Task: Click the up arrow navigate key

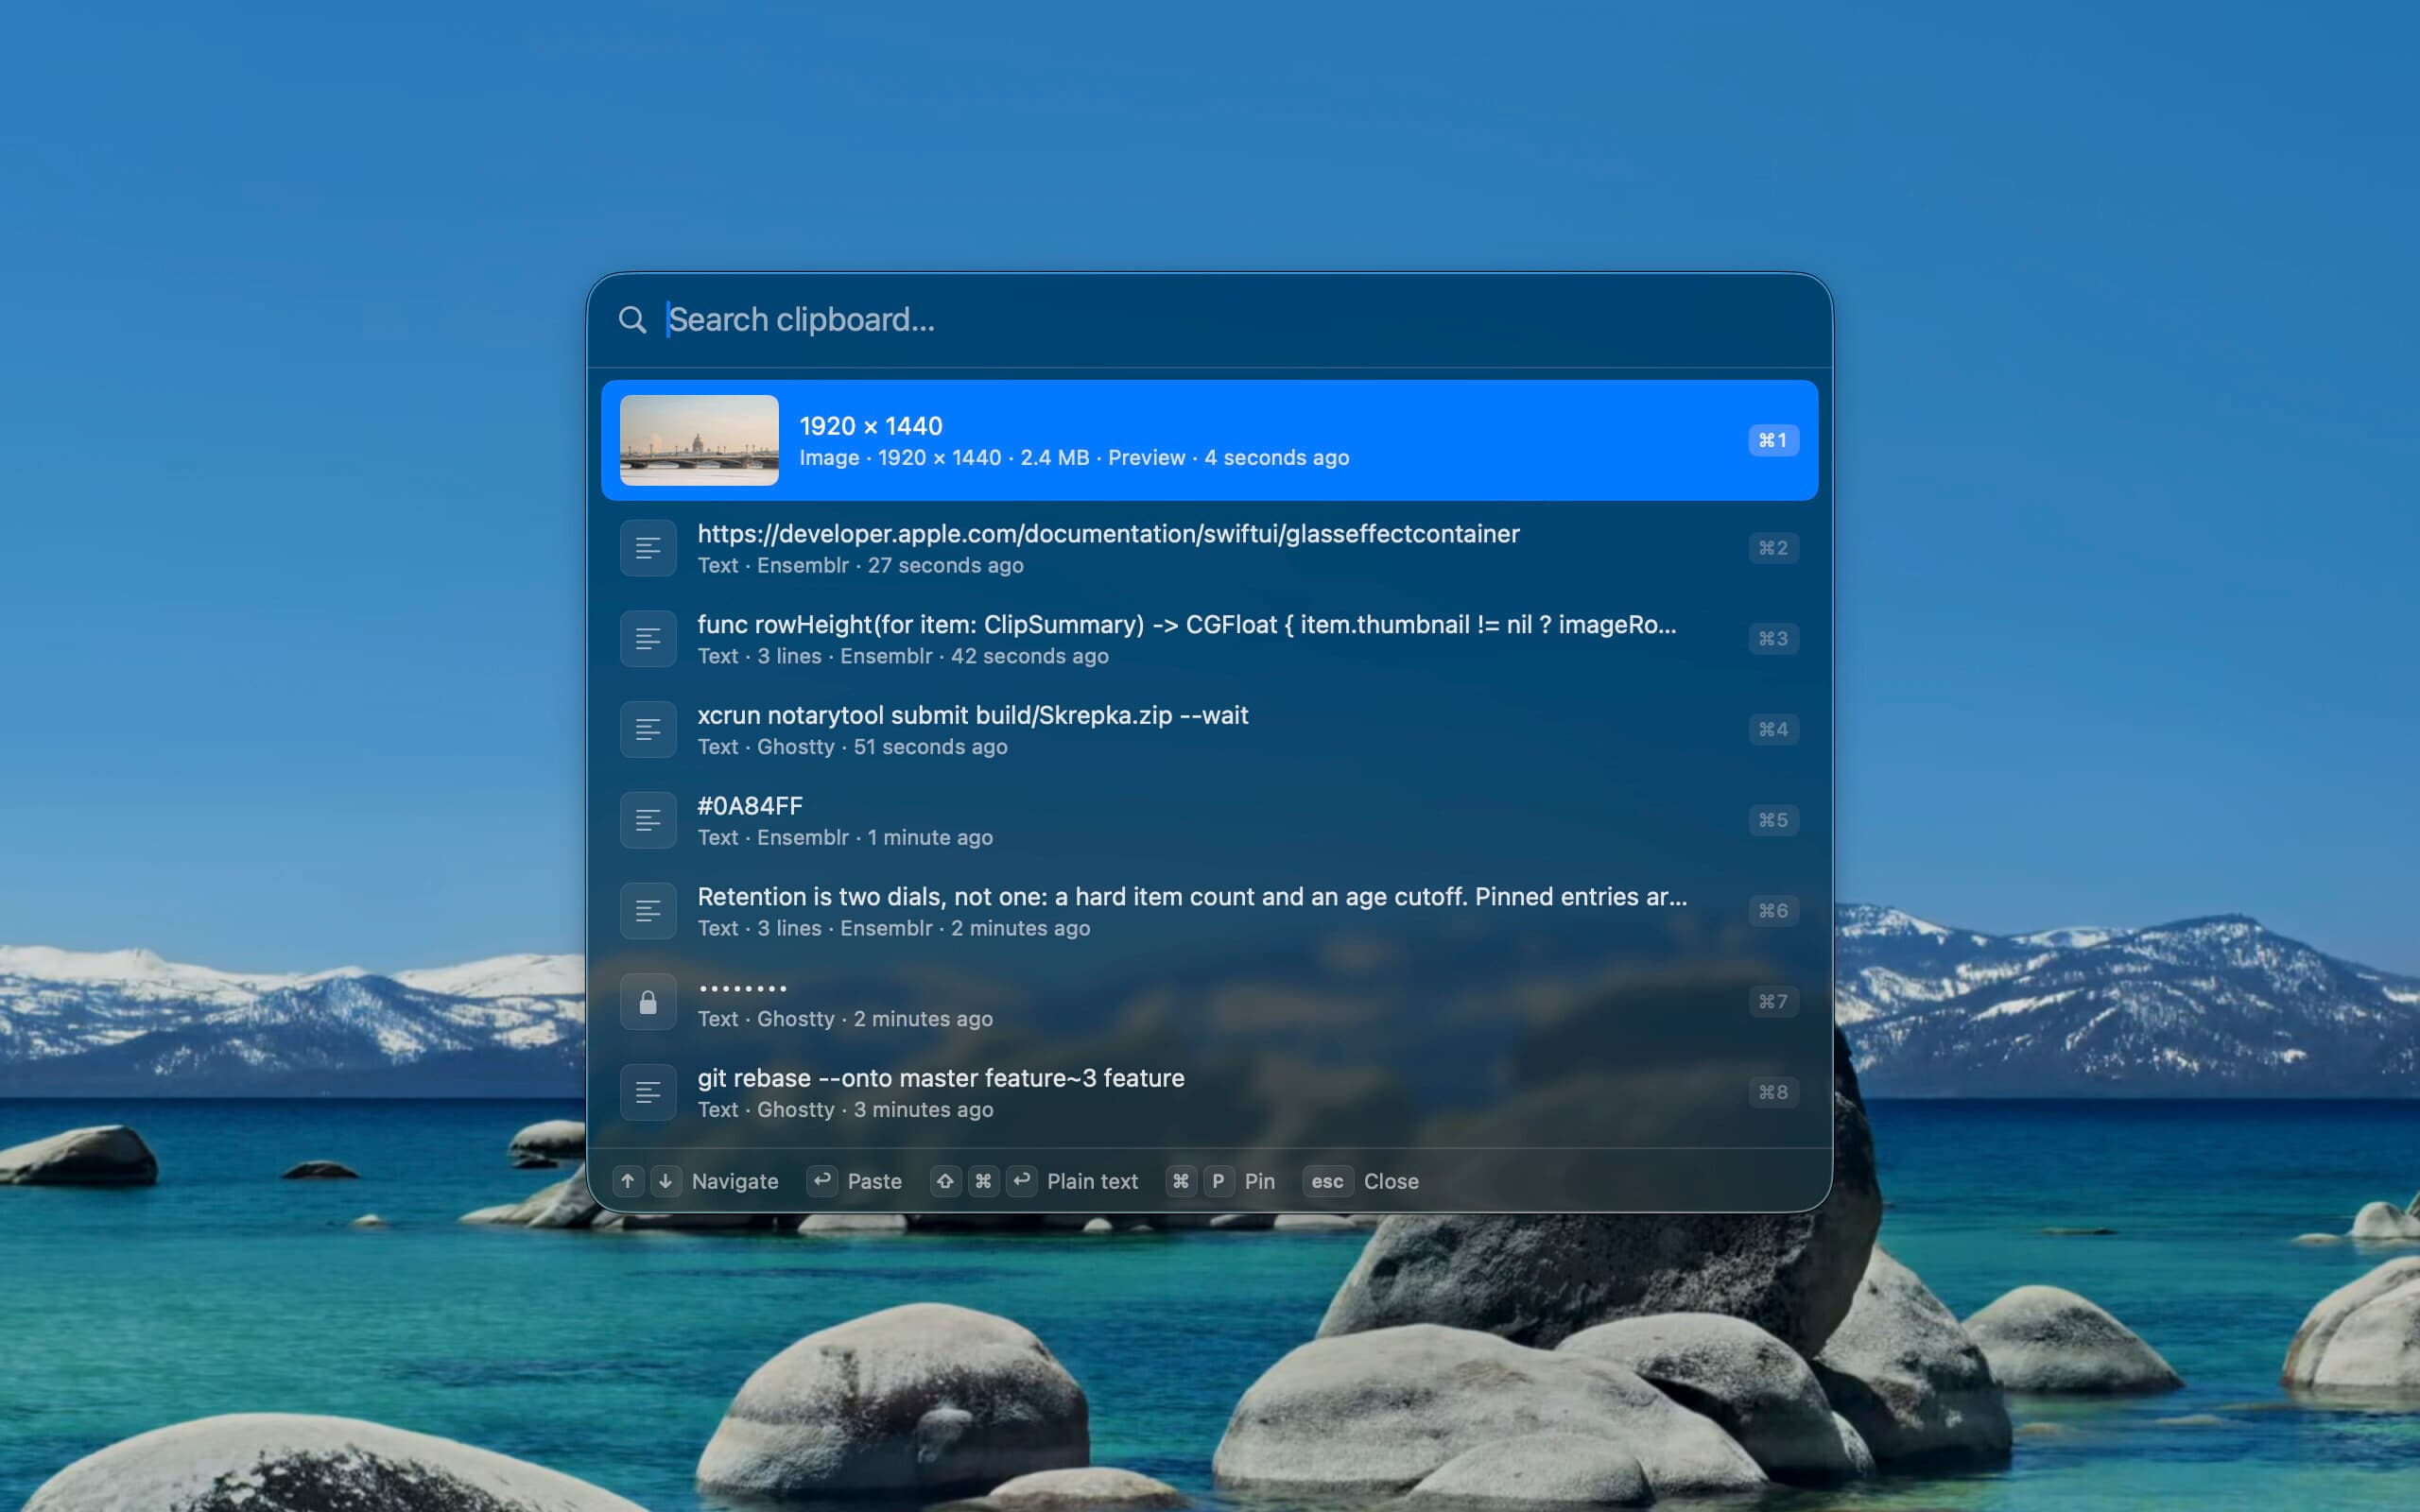Action: [x=627, y=1182]
